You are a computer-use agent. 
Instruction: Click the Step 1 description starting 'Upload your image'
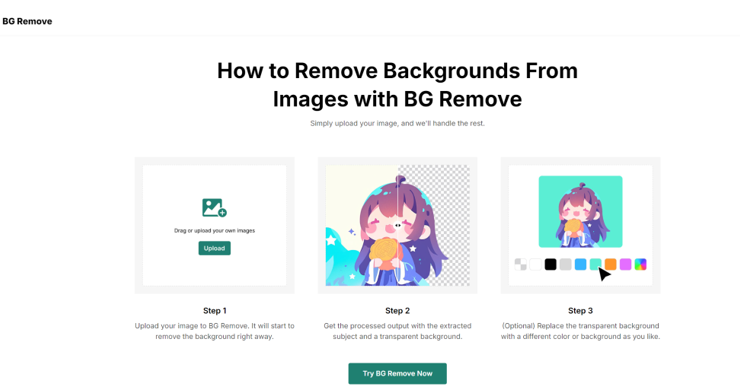215,331
